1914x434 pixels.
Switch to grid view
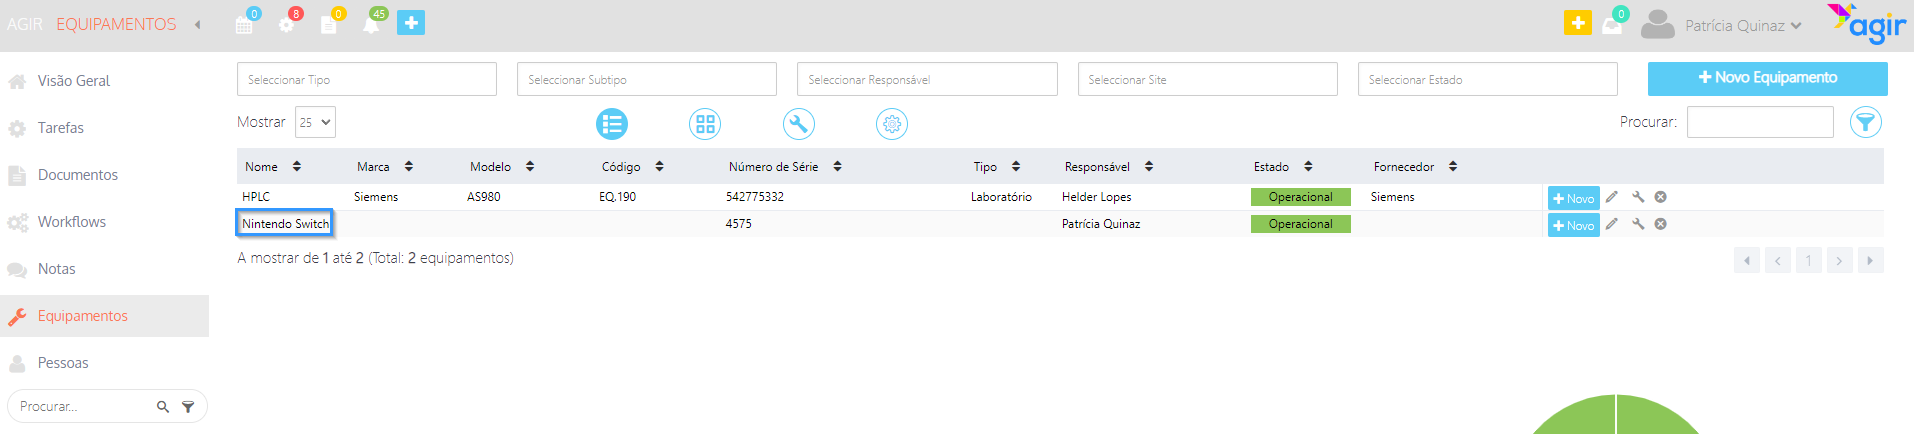[705, 124]
